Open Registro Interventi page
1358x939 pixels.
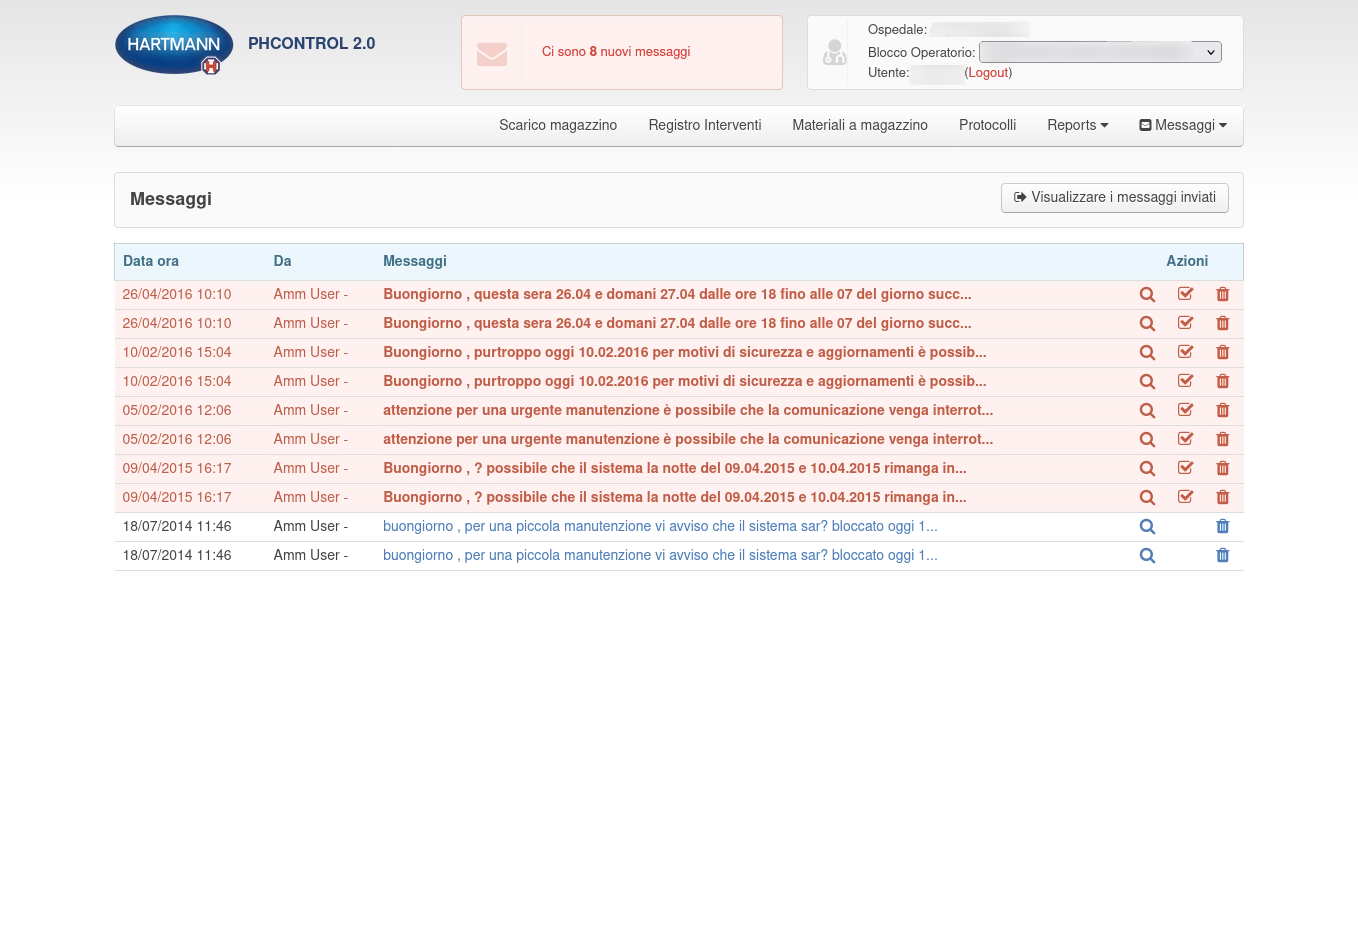(x=704, y=125)
